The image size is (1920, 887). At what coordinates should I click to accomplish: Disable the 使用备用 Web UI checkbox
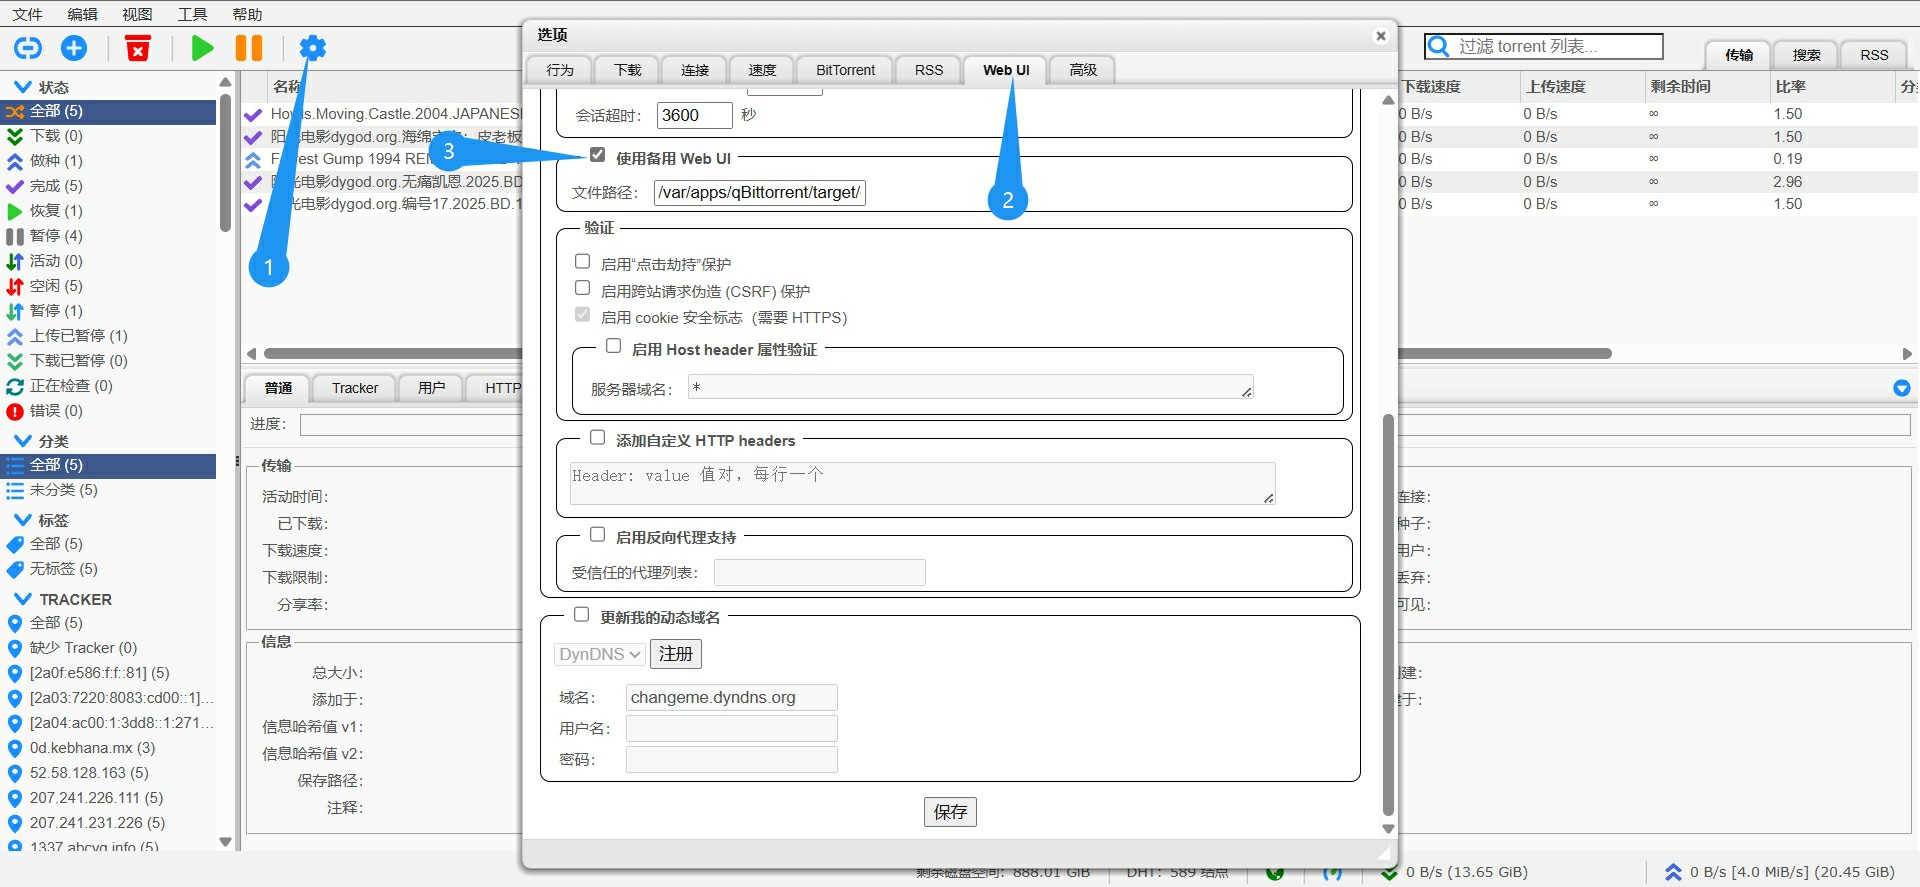point(598,155)
